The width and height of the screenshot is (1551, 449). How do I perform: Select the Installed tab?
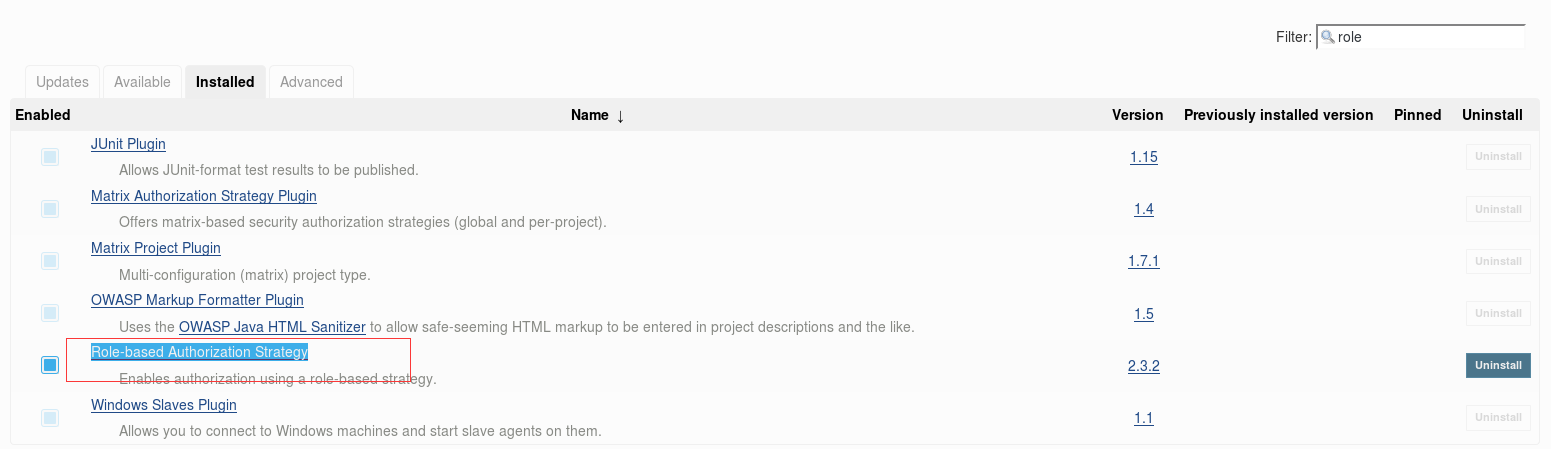coord(225,82)
